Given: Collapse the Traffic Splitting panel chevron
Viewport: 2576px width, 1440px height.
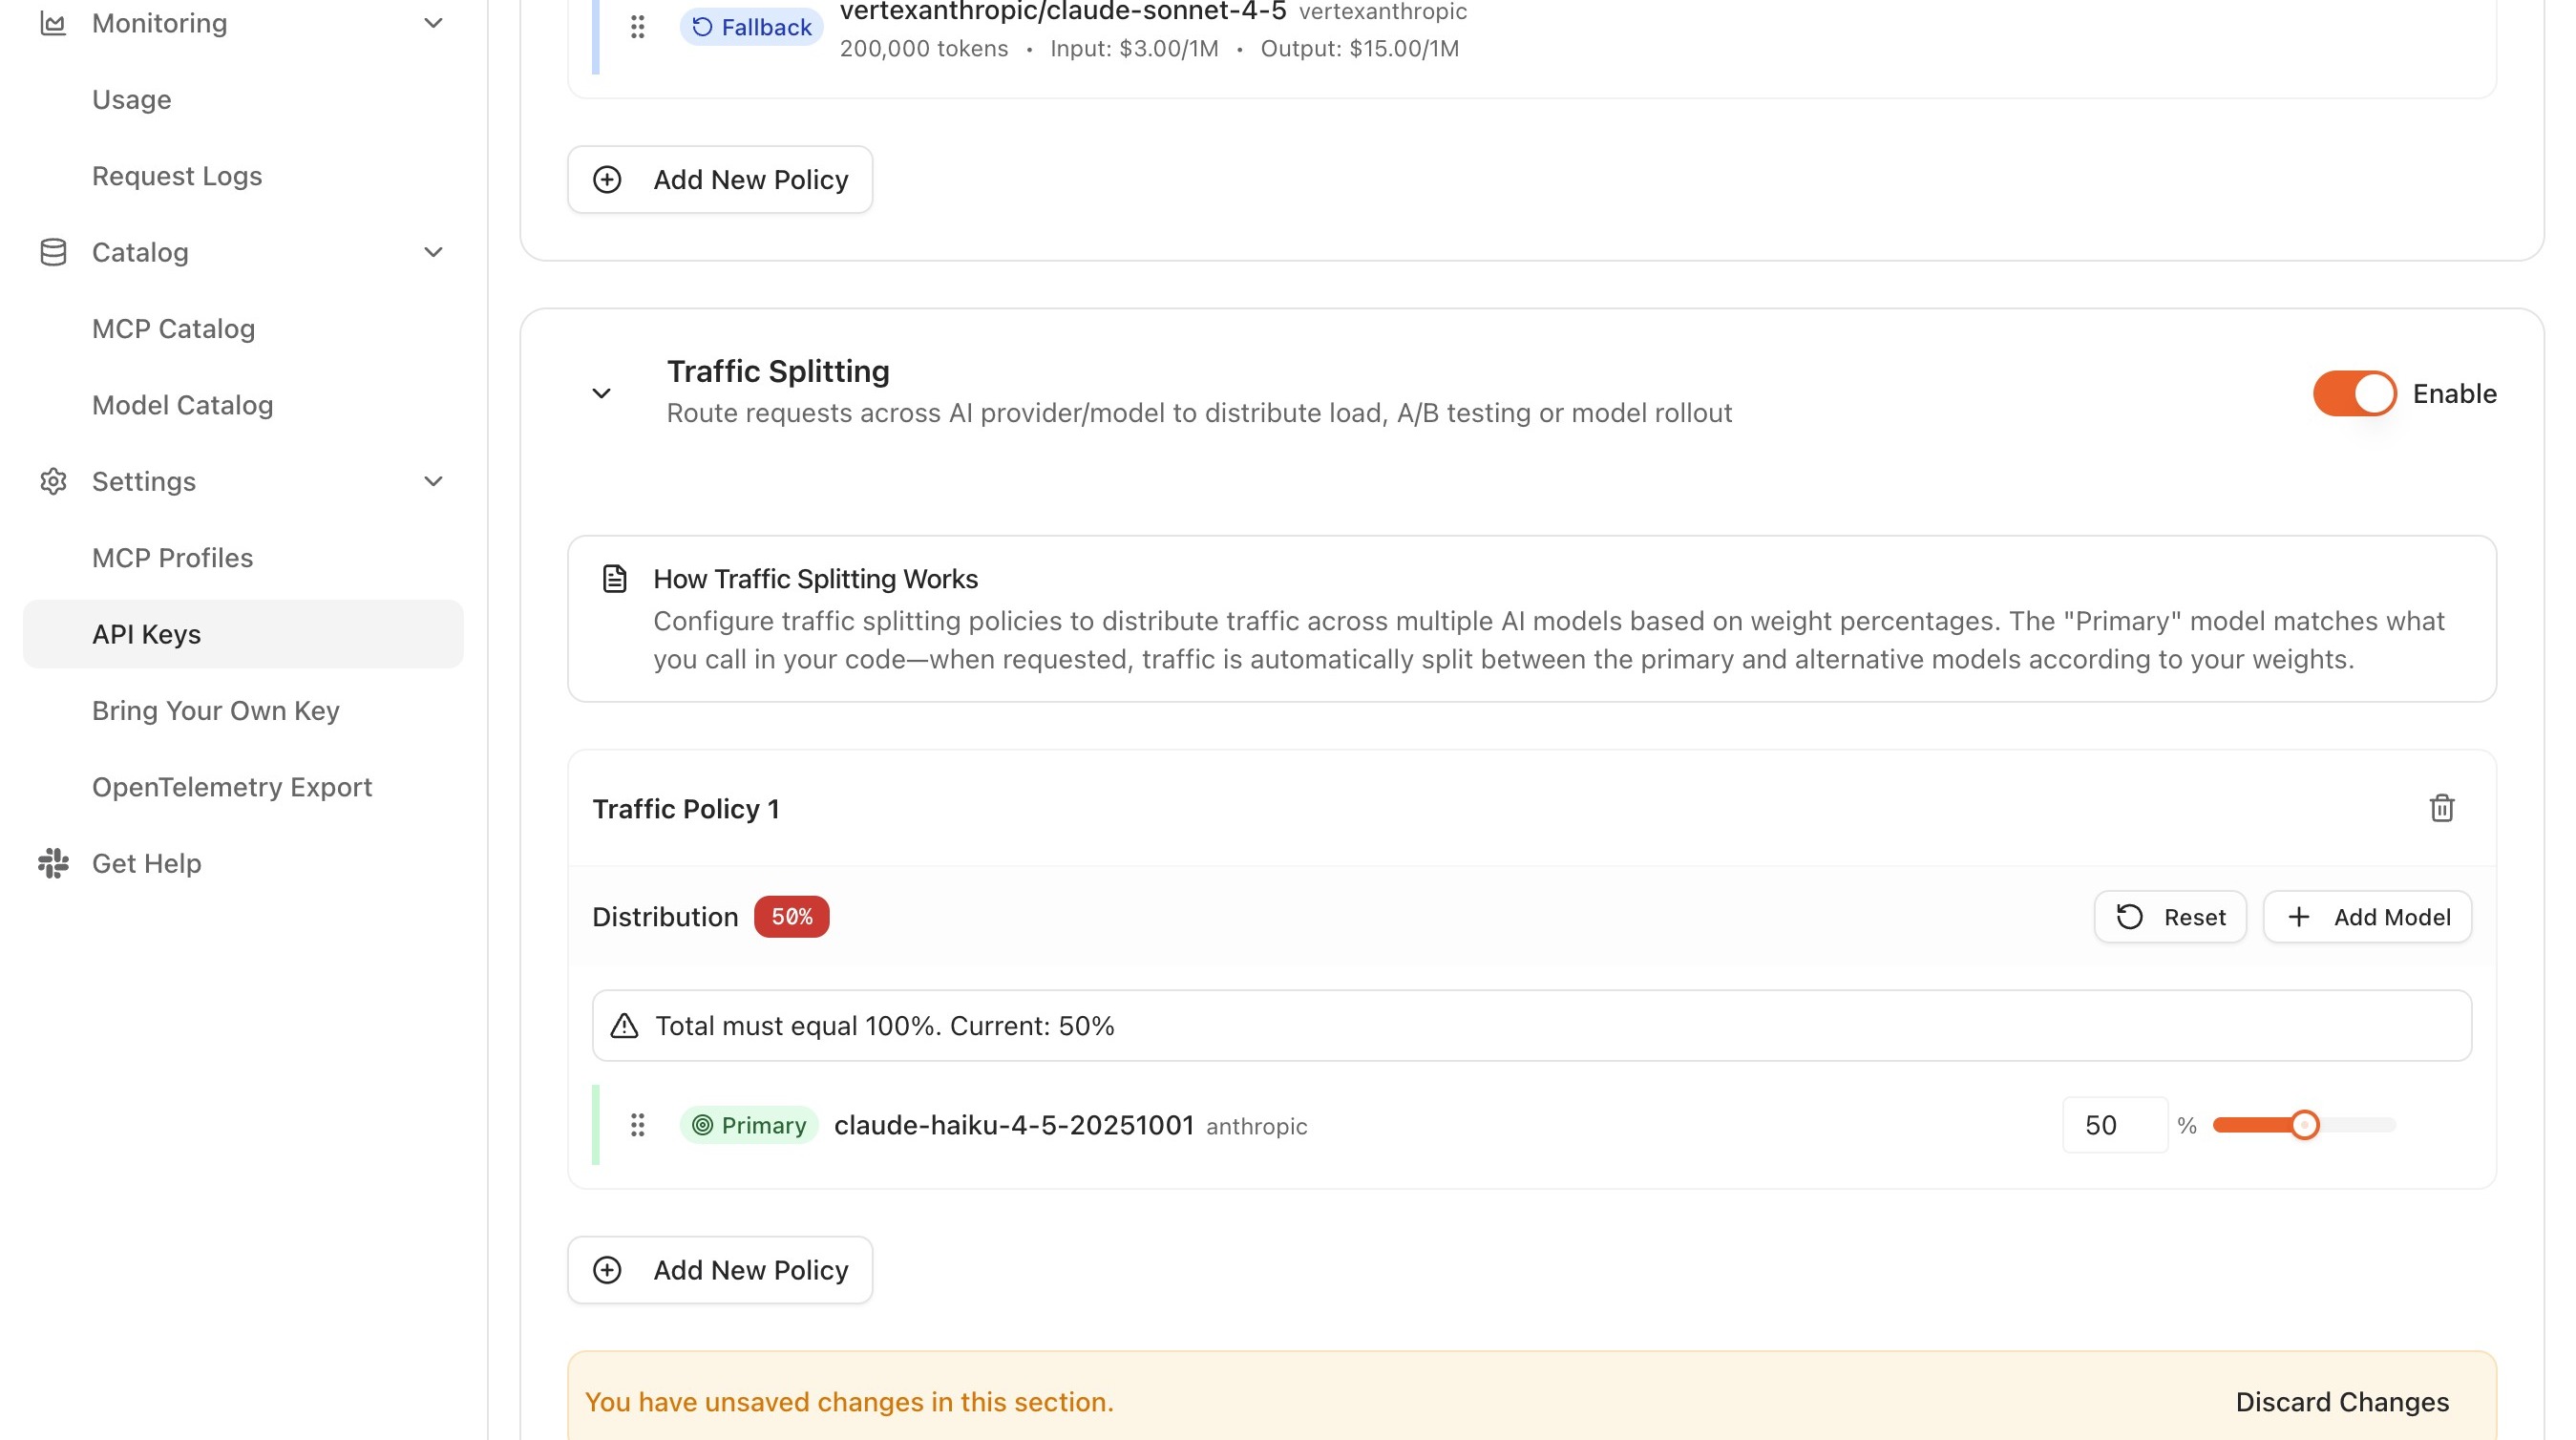Looking at the screenshot, I should [x=601, y=393].
